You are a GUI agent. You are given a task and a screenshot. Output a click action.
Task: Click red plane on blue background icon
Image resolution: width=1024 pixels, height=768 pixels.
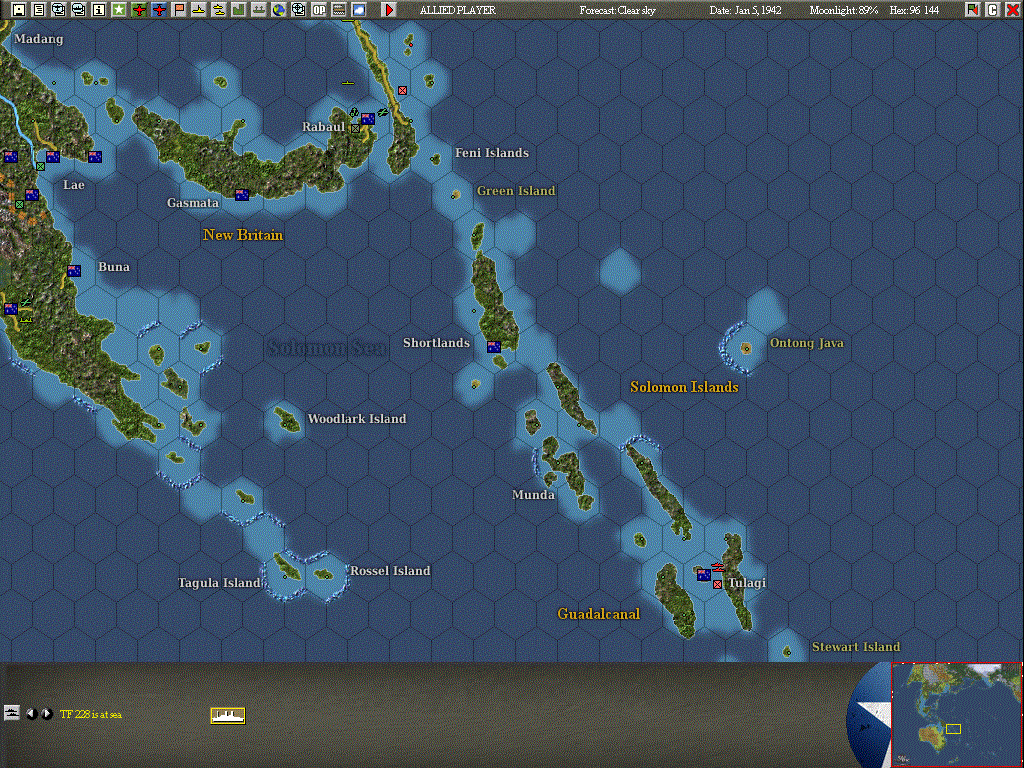tap(159, 9)
